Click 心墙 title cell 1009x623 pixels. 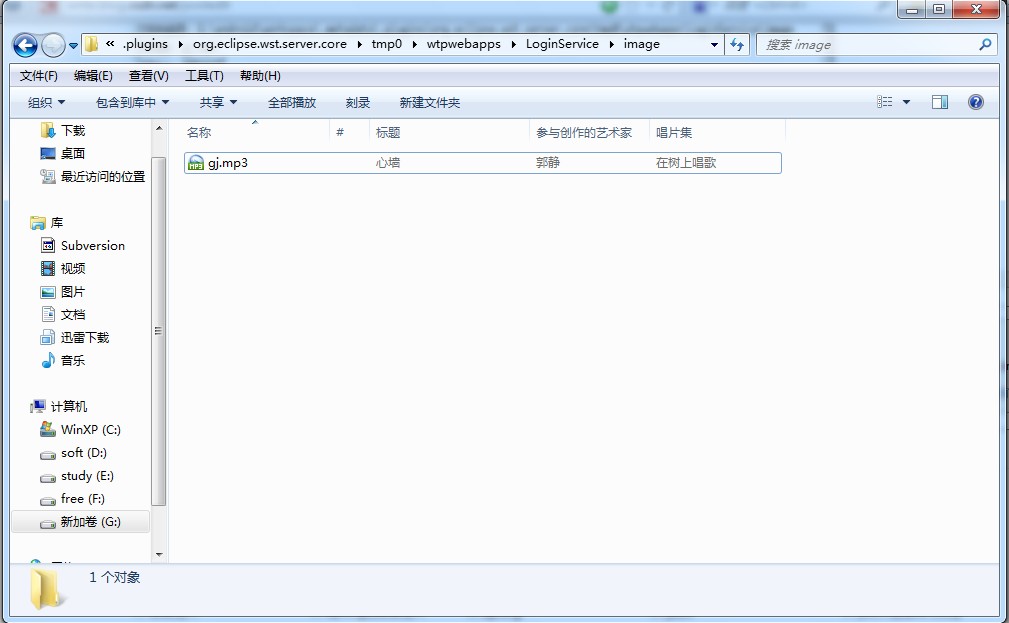click(388, 163)
